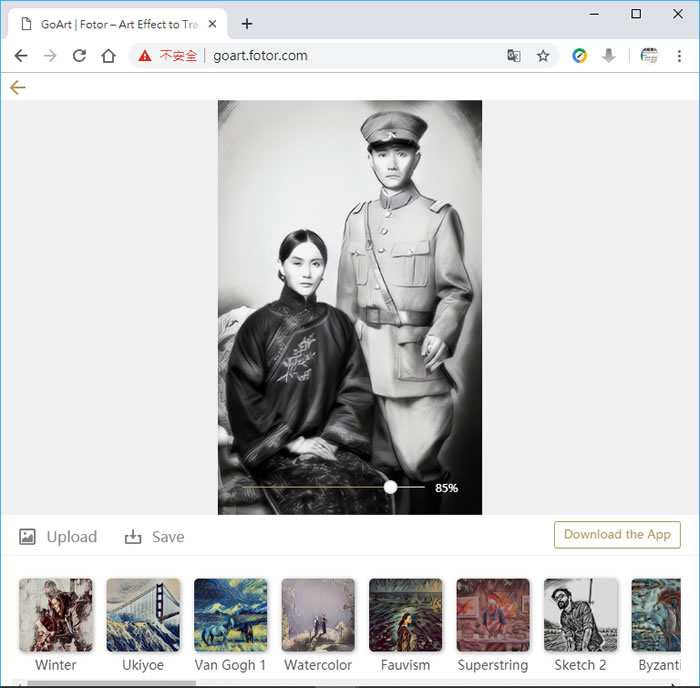Screen dimensions: 700x688
Task: Click the red not-secure warning icon
Action: click(145, 56)
